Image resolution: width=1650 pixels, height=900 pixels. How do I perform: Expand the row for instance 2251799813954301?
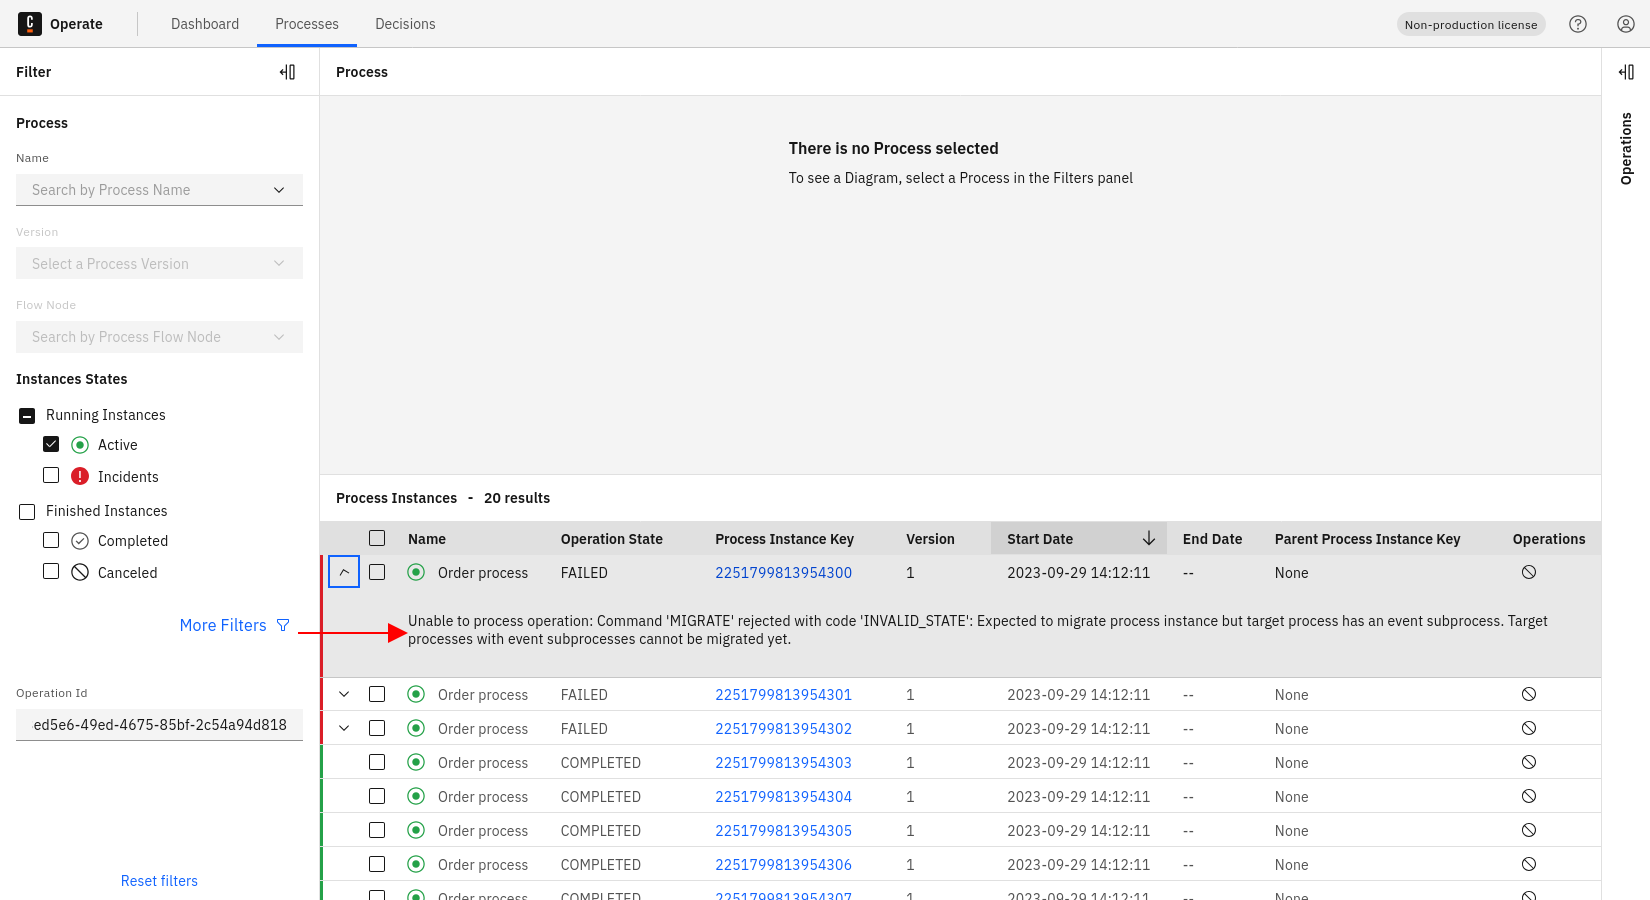(x=344, y=695)
